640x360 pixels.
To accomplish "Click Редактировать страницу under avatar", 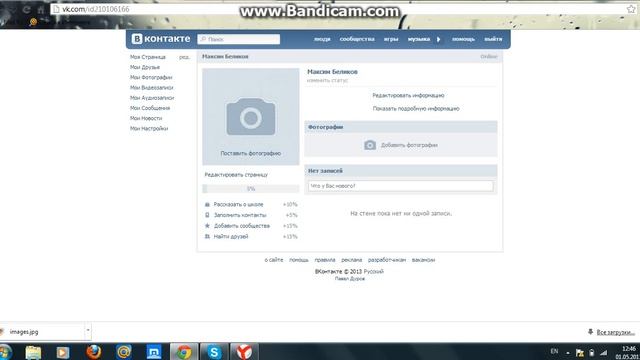I will click(236, 175).
